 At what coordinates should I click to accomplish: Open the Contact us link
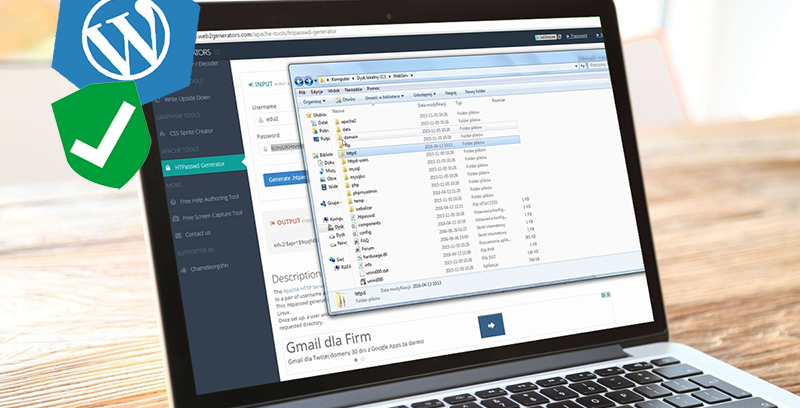(x=198, y=234)
